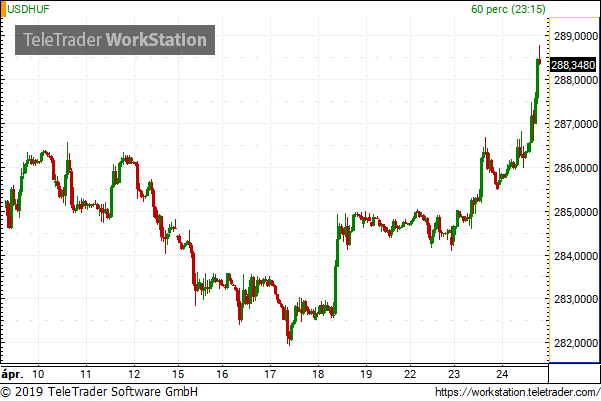Screen dimensions: 601x401
Task: Click date 19 on the time axis
Action: click(366, 374)
